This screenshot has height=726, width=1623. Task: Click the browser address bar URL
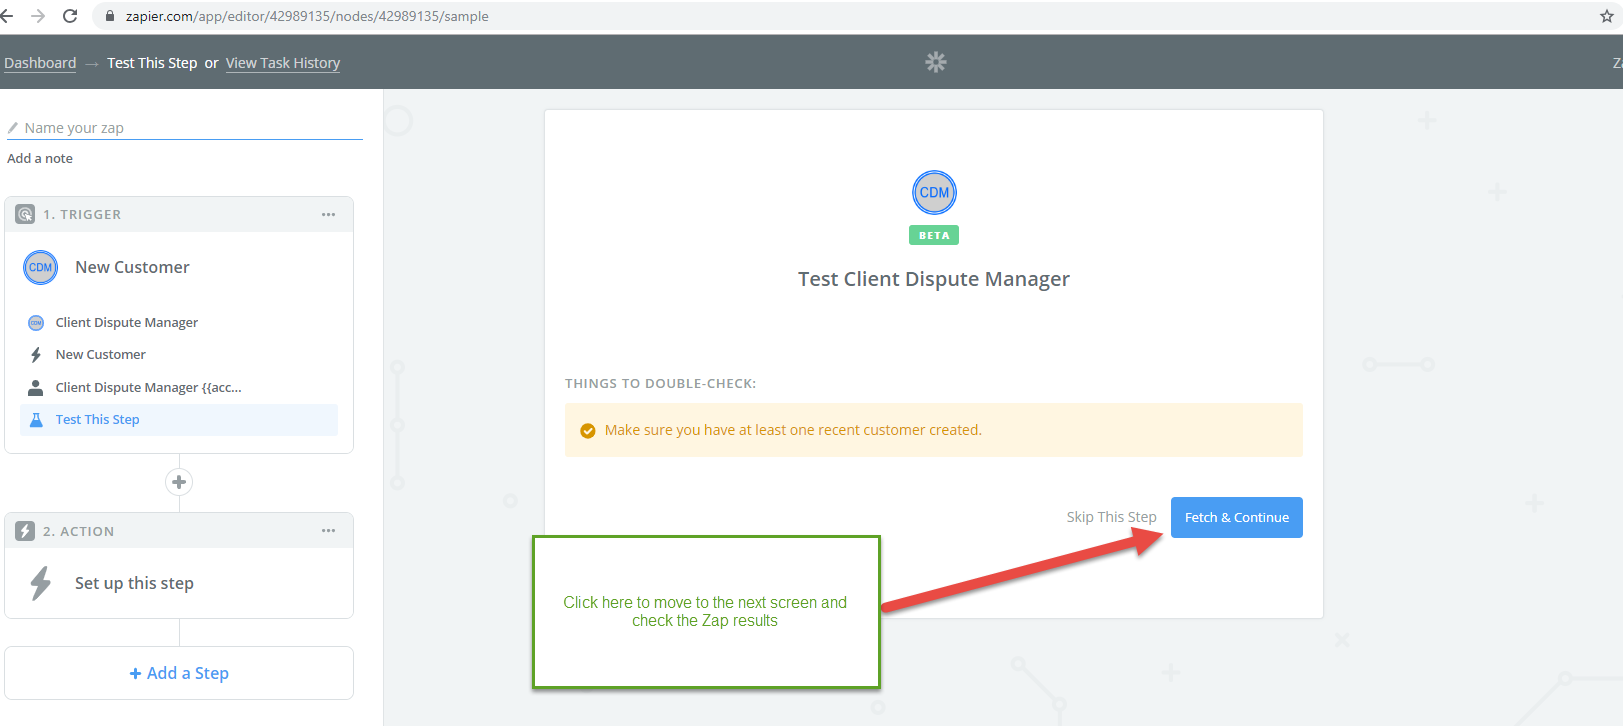[307, 16]
